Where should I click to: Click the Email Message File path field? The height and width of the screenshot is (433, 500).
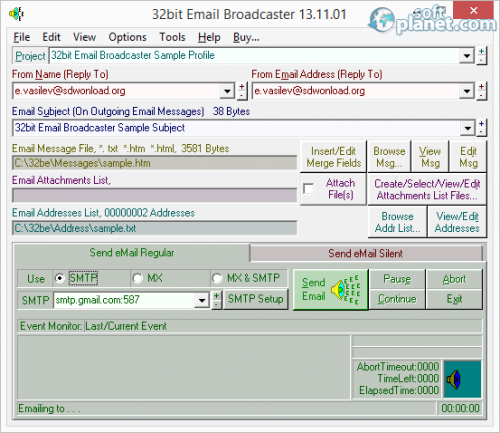point(155,163)
